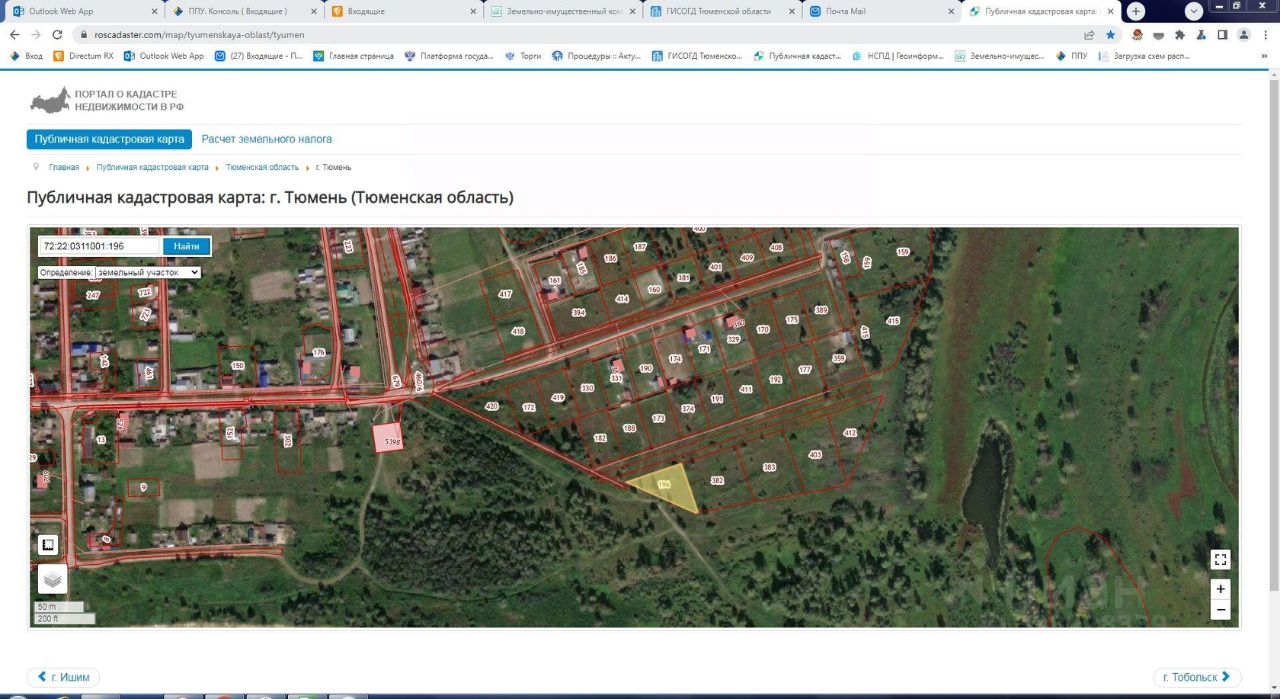The image size is (1280, 699).
Task: Open the Публичная кадастровая карта tab button
Action: 109,139
